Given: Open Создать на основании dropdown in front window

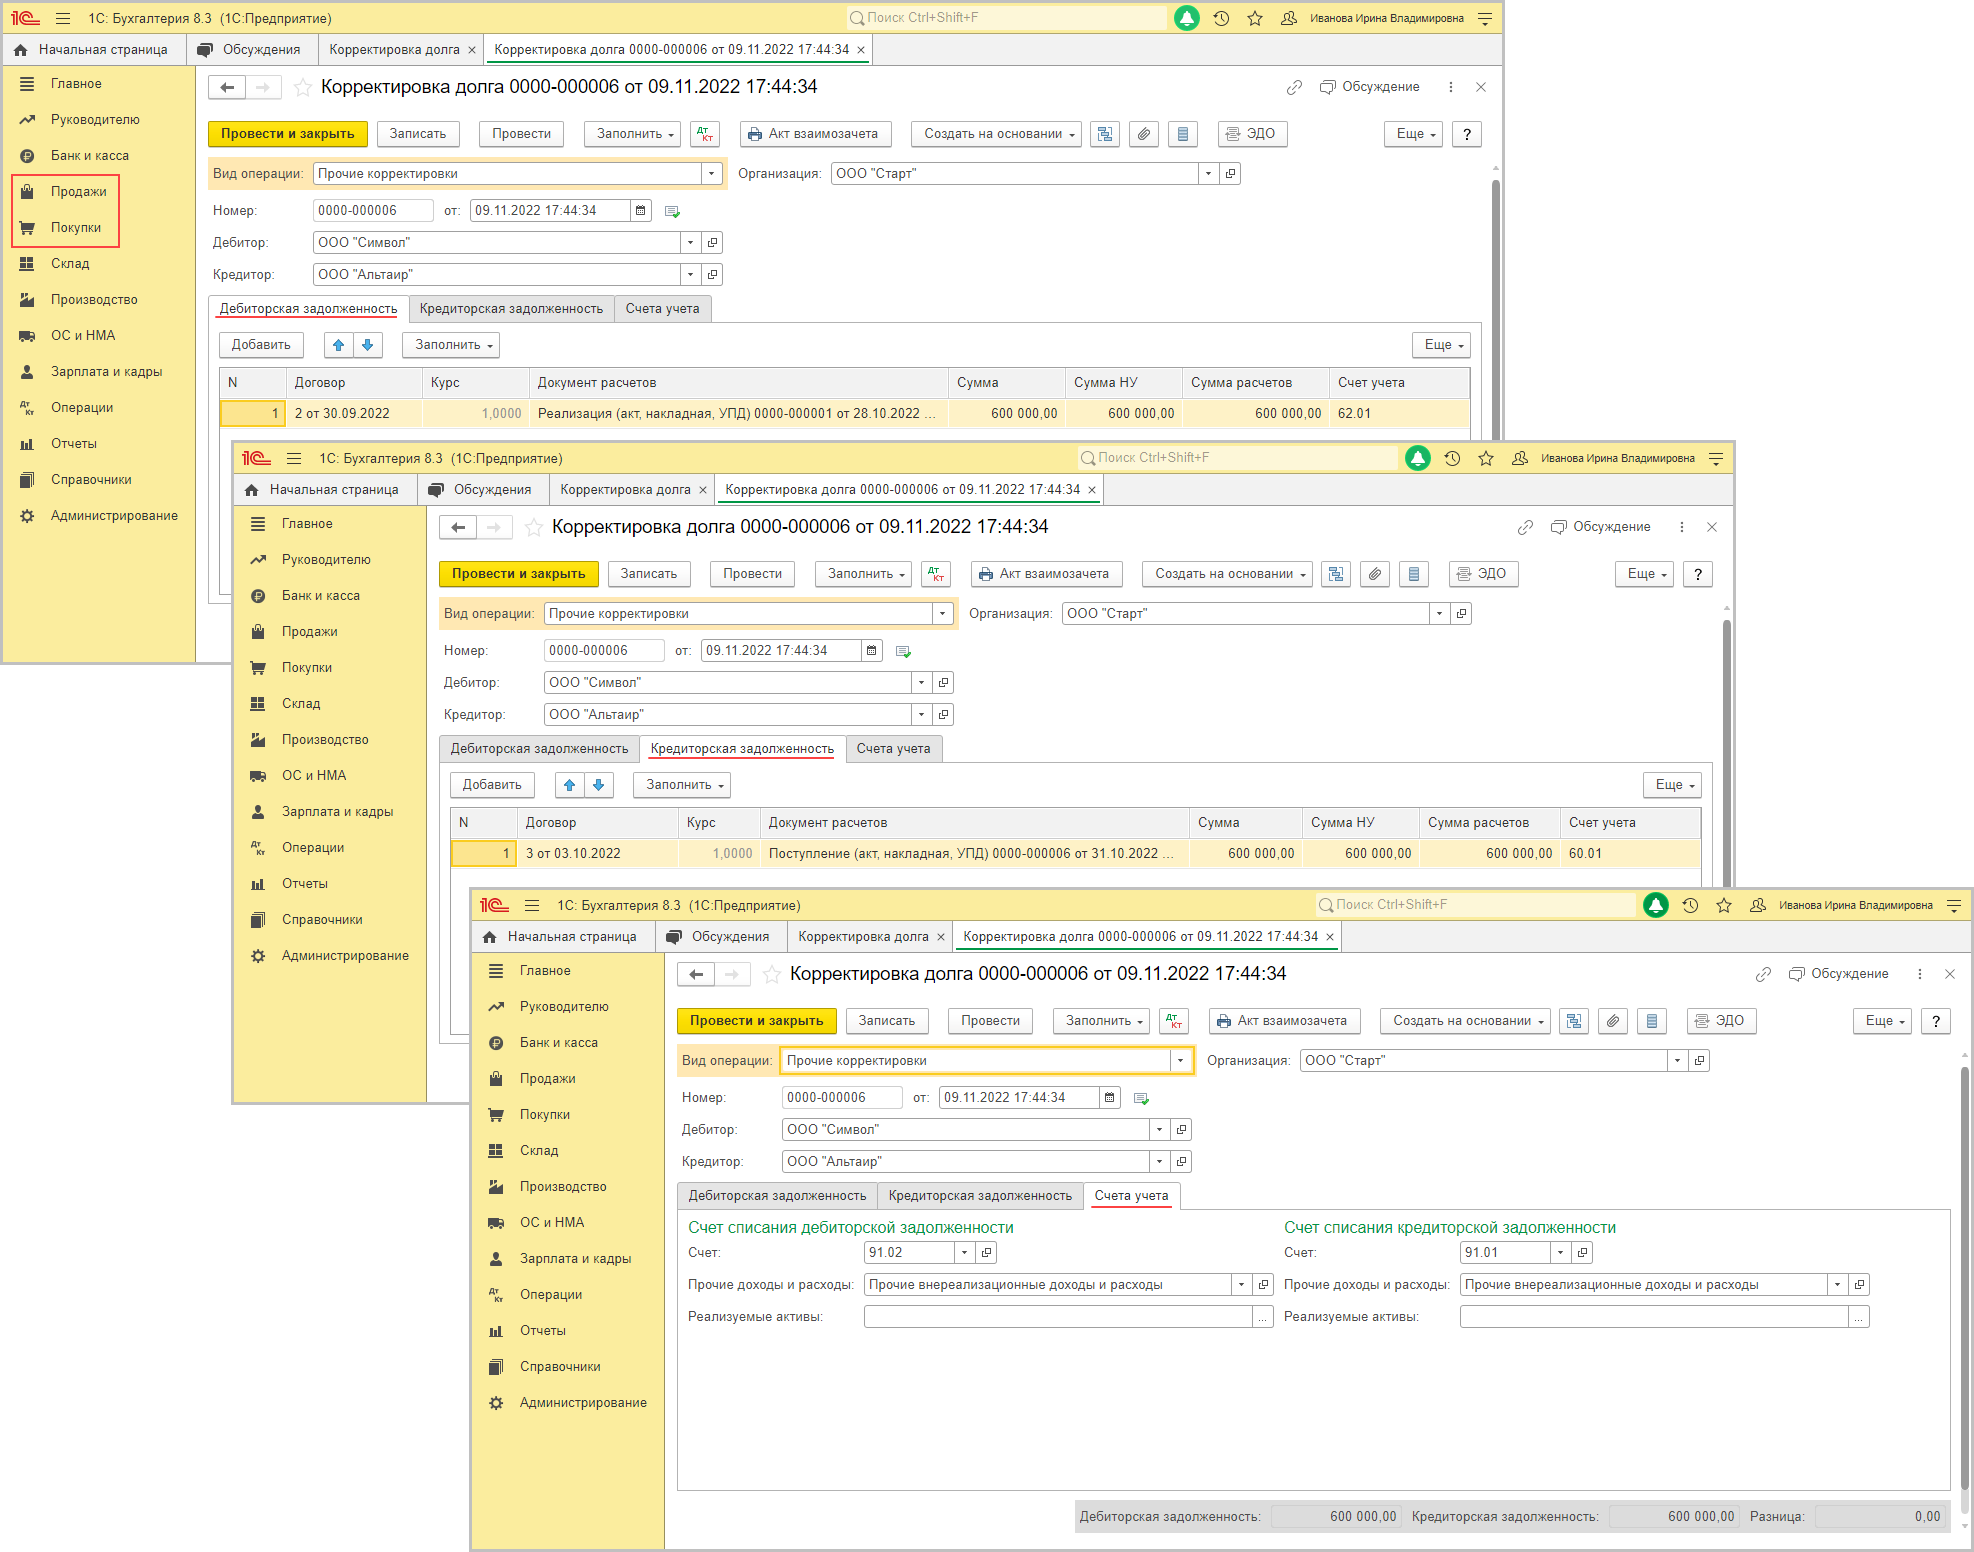Looking at the screenshot, I should (1467, 1021).
